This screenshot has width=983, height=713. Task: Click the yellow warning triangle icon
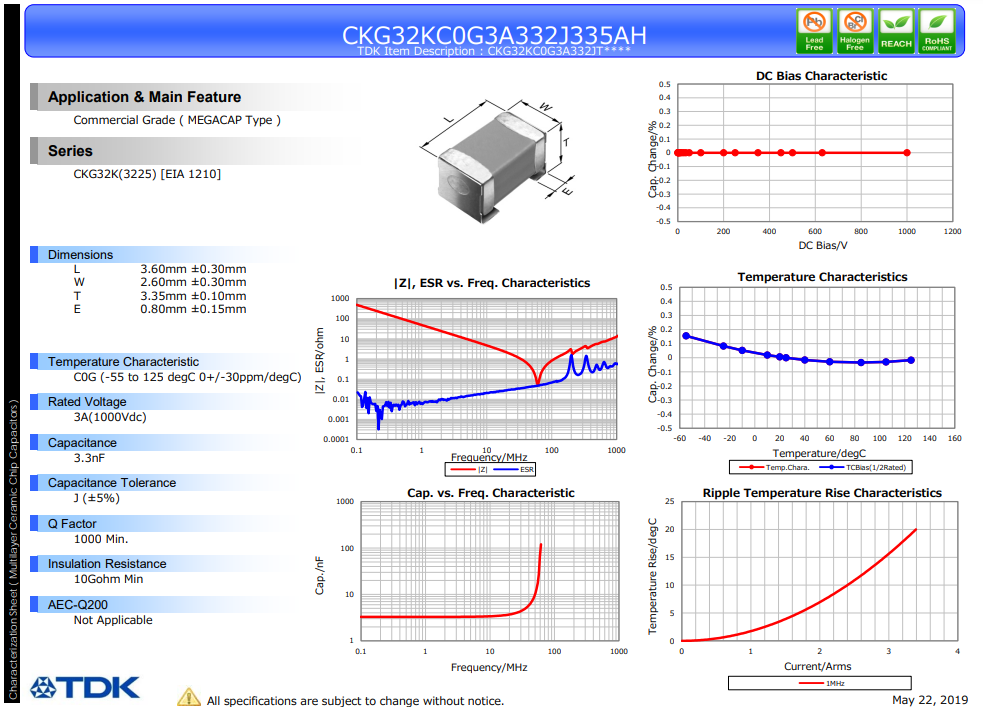(189, 697)
